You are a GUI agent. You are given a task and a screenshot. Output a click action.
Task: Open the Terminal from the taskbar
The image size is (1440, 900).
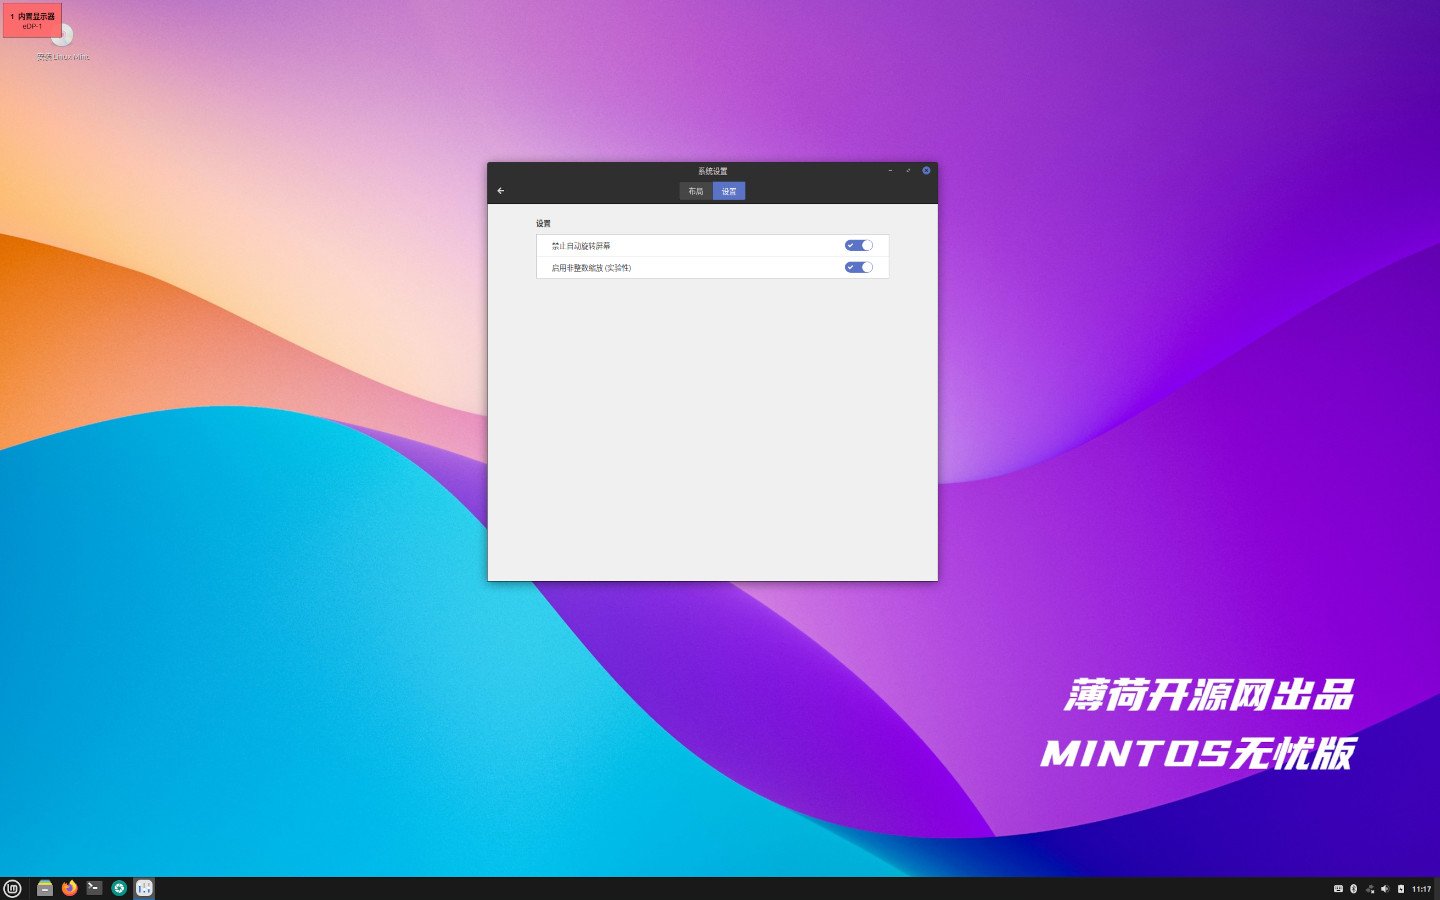coord(94,888)
